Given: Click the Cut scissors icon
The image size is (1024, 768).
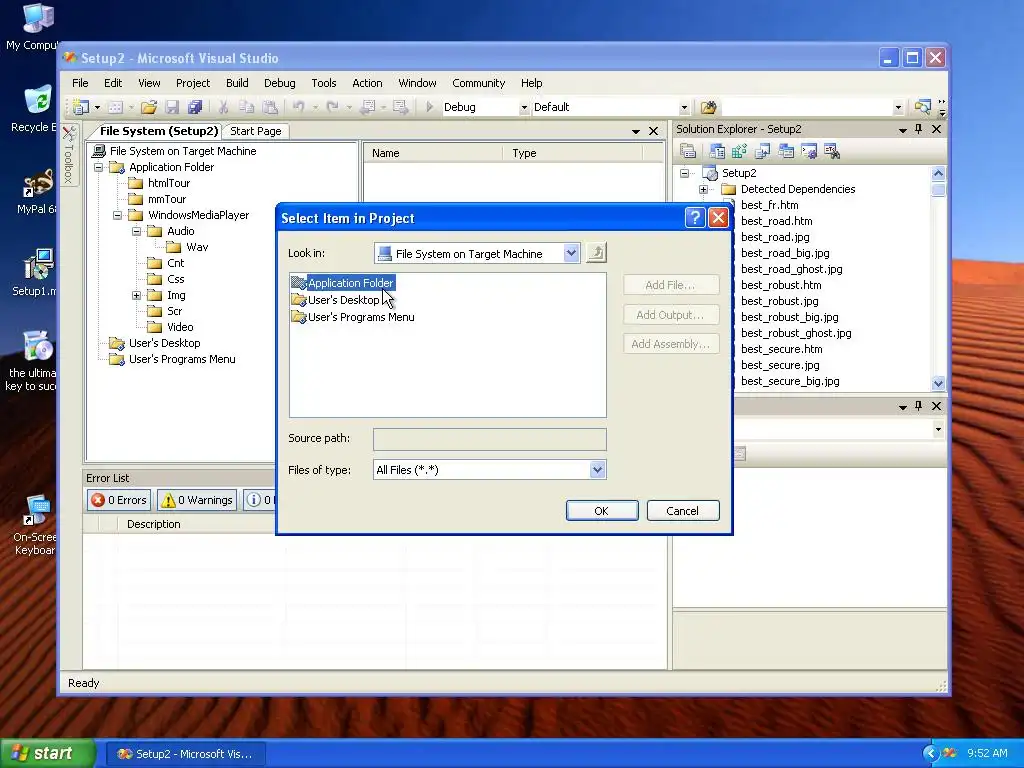Looking at the screenshot, I should point(223,107).
